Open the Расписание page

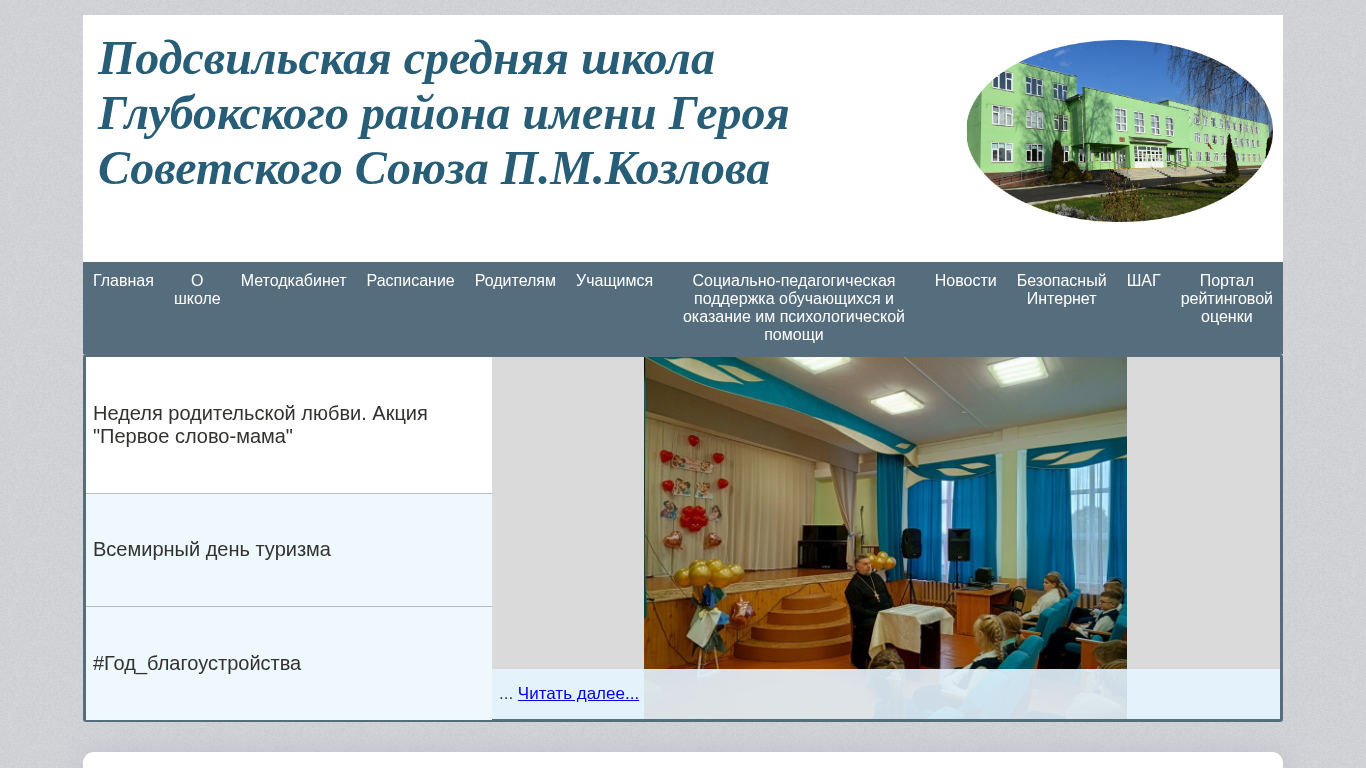tap(410, 281)
